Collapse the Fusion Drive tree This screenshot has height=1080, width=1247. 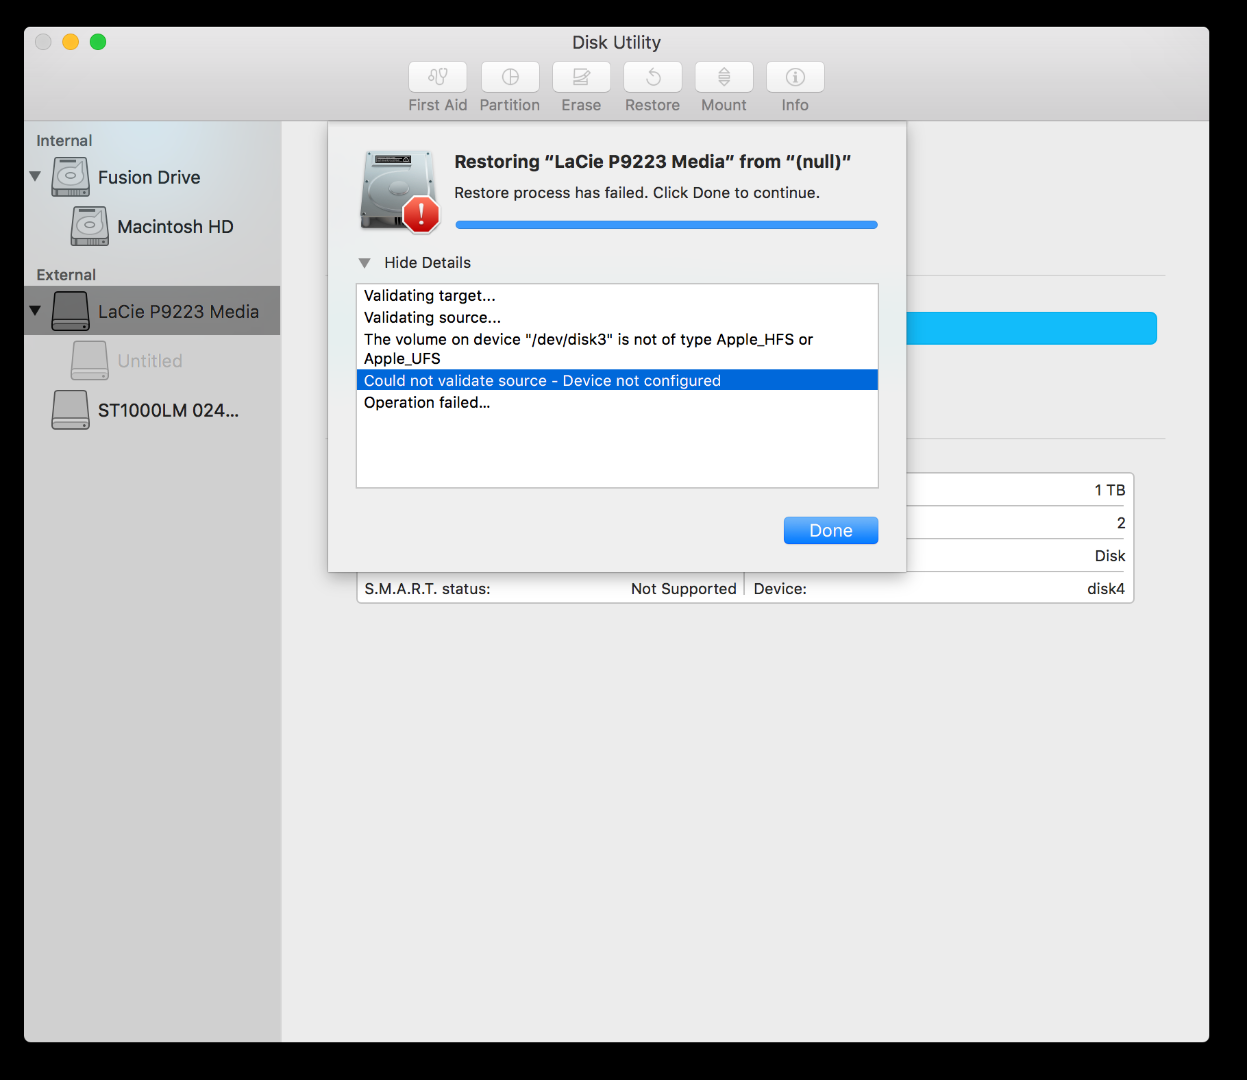35,176
